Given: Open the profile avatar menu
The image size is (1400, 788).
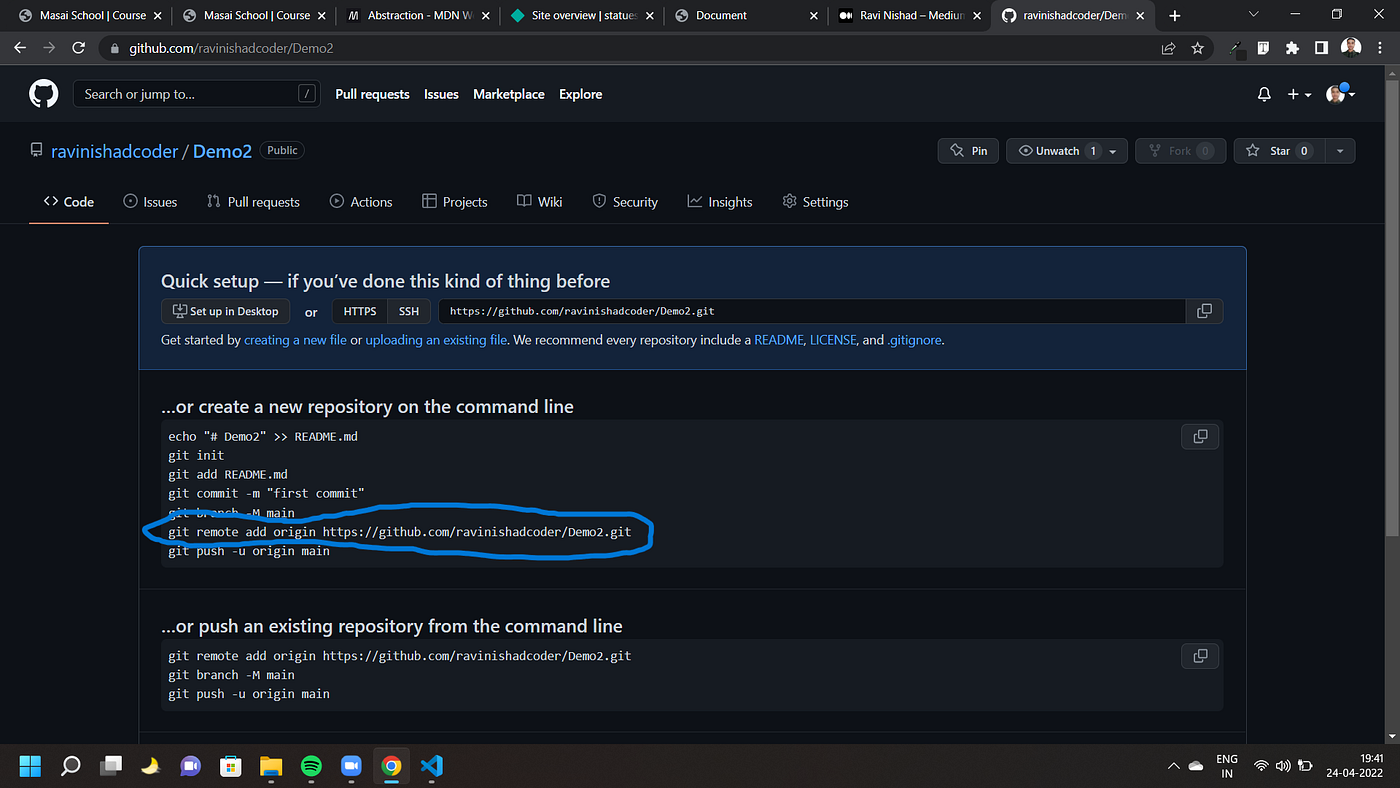Looking at the screenshot, I should tap(1340, 94).
